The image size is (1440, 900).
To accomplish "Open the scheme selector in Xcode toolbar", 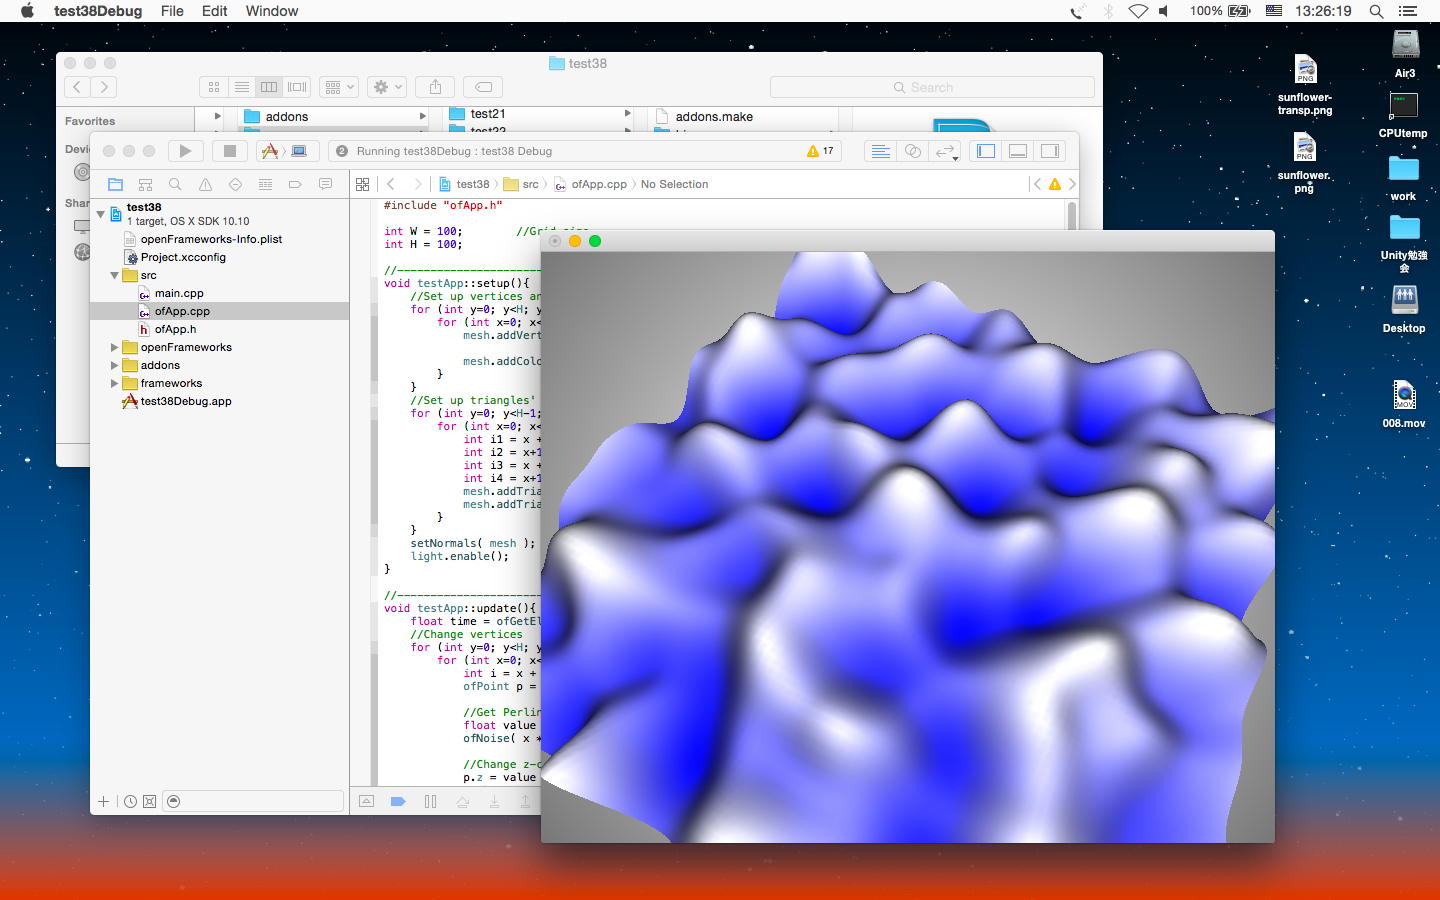I will coord(284,151).
